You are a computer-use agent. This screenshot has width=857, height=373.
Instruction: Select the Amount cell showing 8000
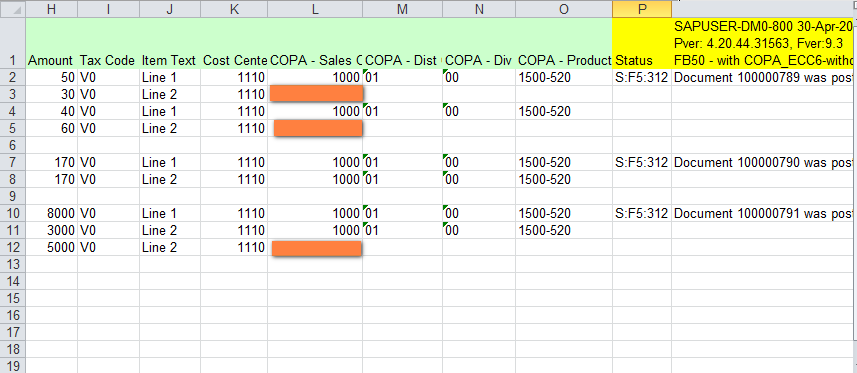[x=51, y=213]
